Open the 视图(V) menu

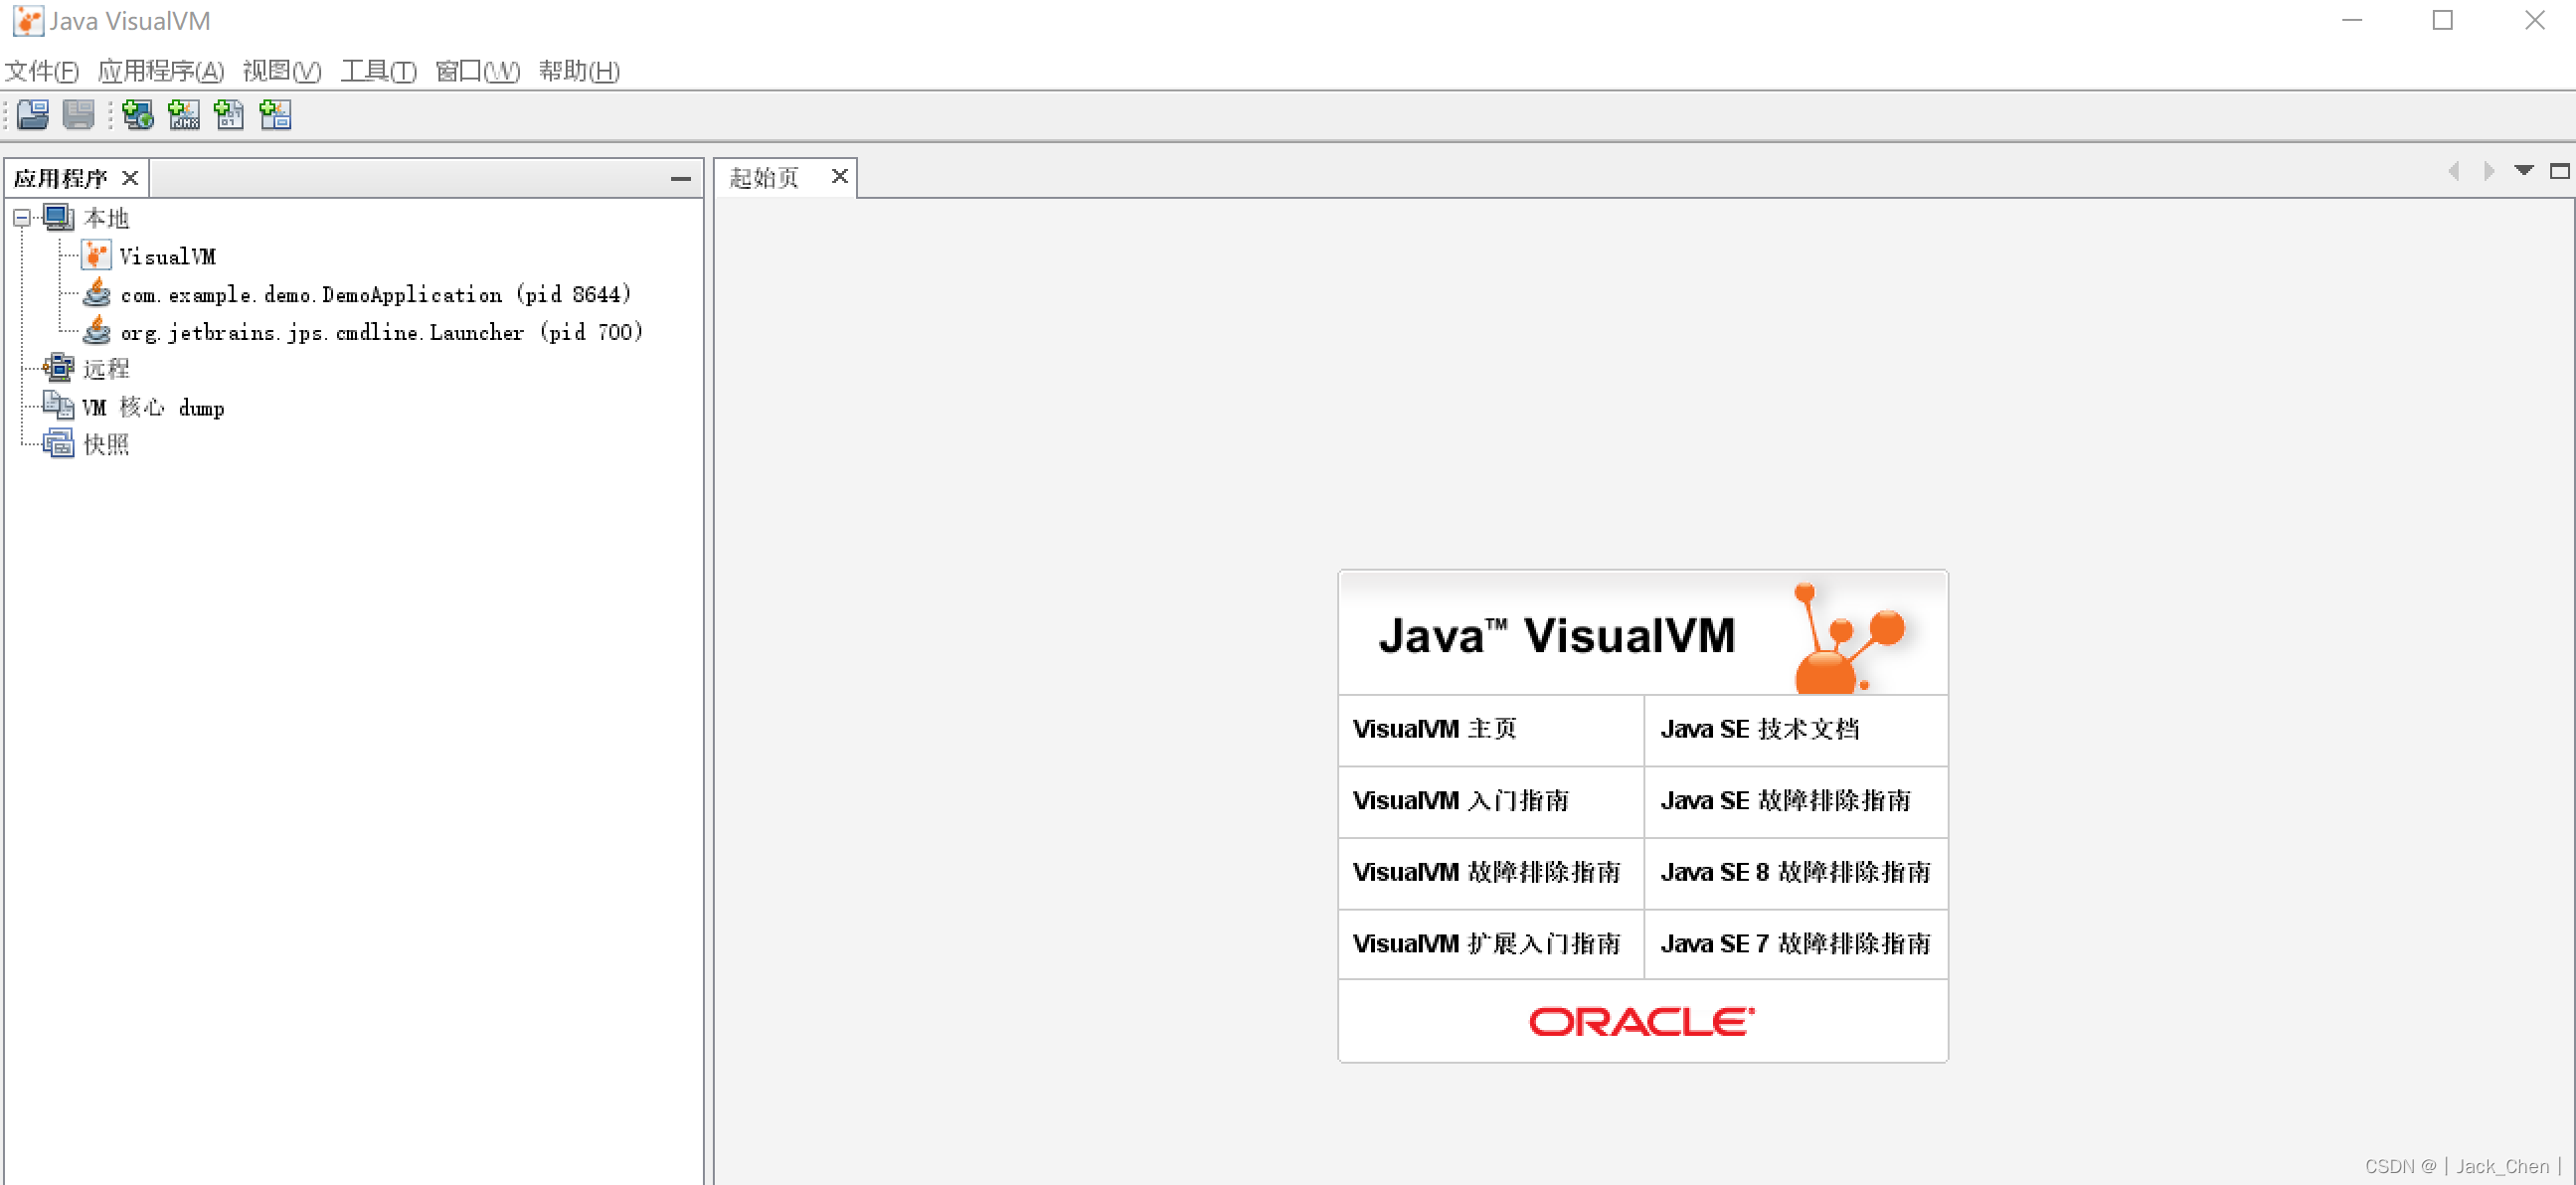(282, 71)
